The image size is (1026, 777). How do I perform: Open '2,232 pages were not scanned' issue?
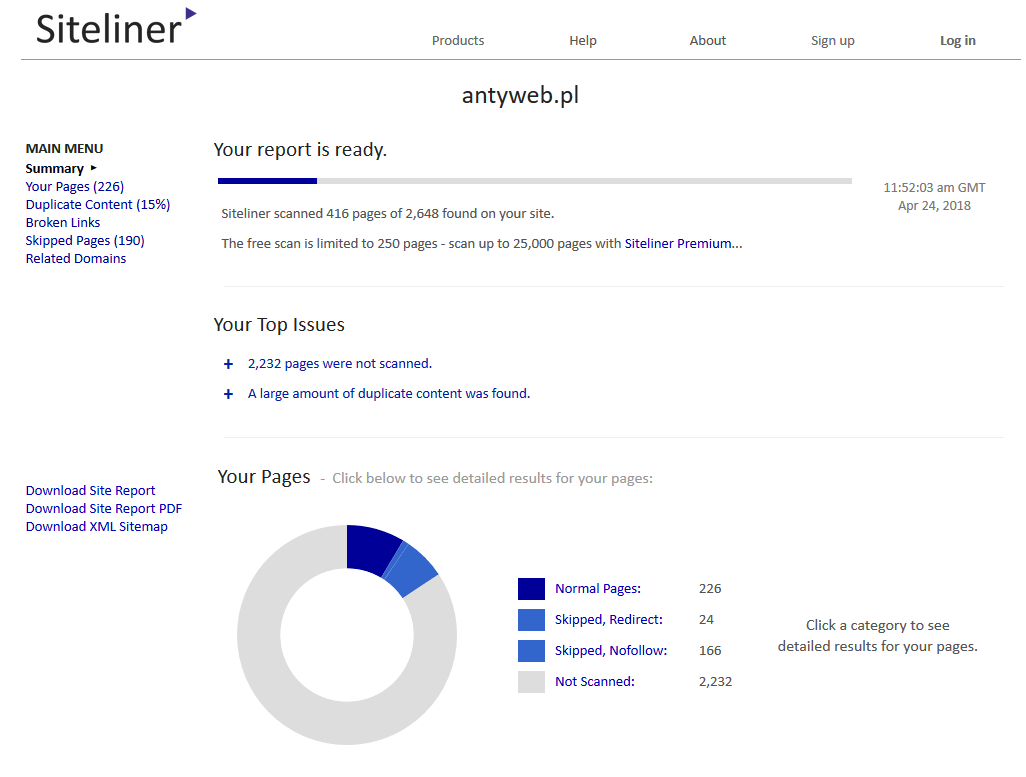coord(340,363)
